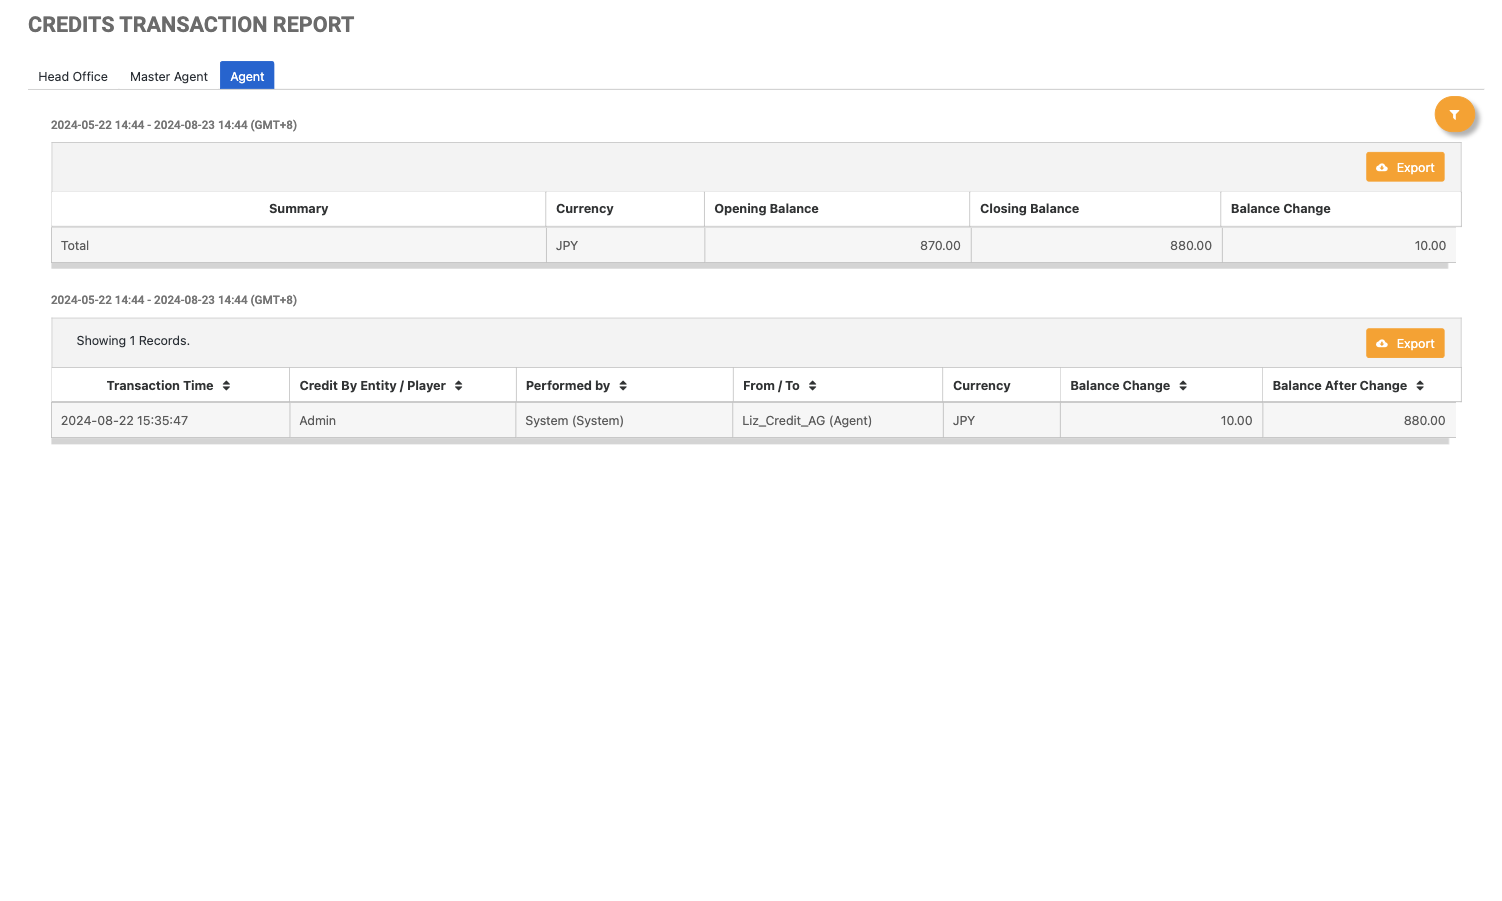Click the System (System) performed-by cell
Screen dimensions: 1502x901
(x=574, y=421)
